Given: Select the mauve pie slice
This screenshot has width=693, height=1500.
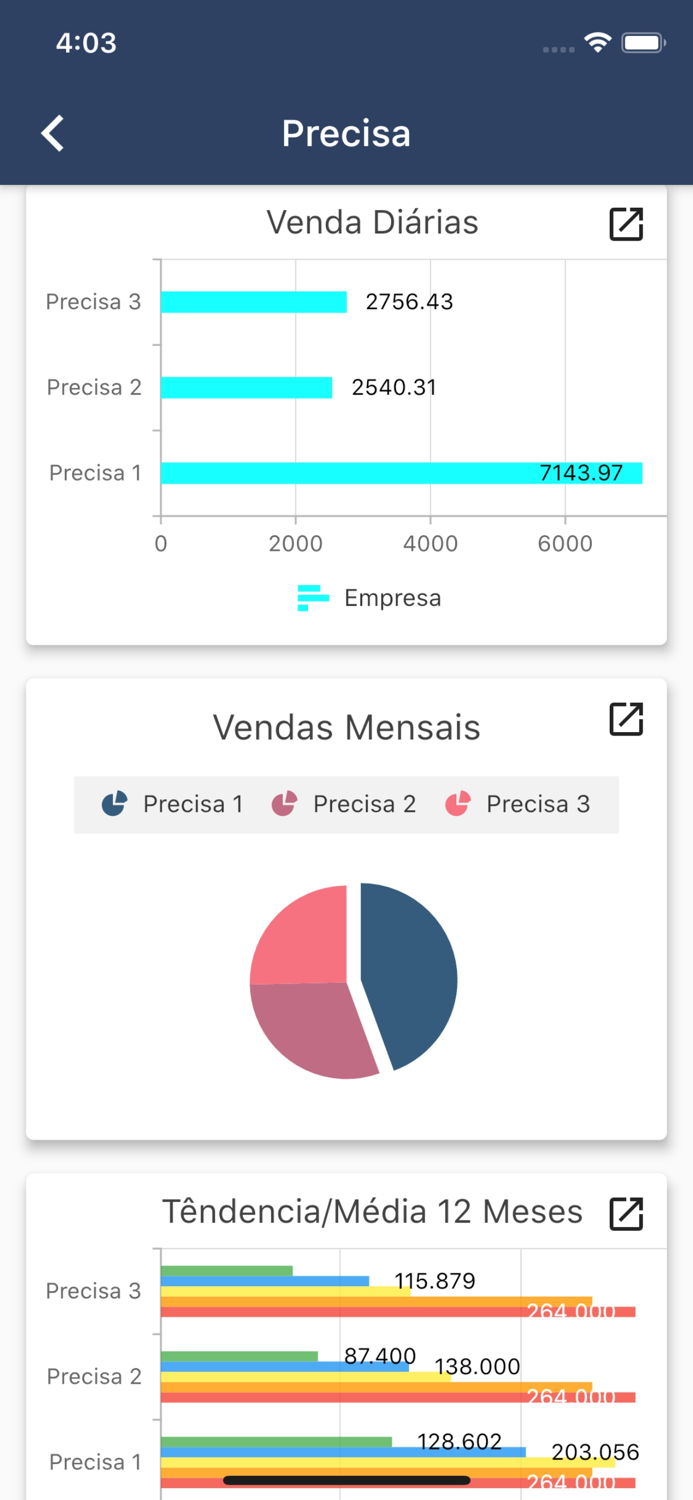Looking at the screenshot, I should pos(310,1028).
